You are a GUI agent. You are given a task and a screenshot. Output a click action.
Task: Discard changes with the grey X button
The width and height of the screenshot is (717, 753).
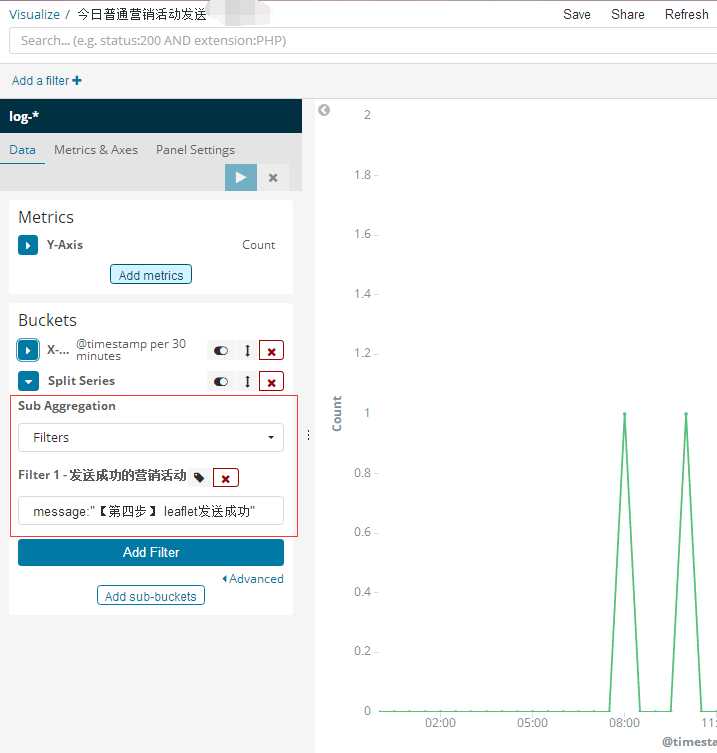(x=273, y=178)
